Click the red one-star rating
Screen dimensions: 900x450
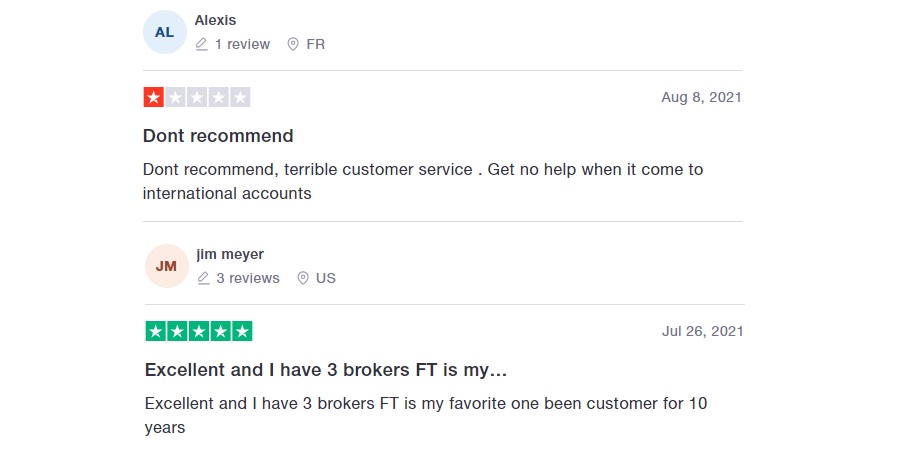(197, 97)
